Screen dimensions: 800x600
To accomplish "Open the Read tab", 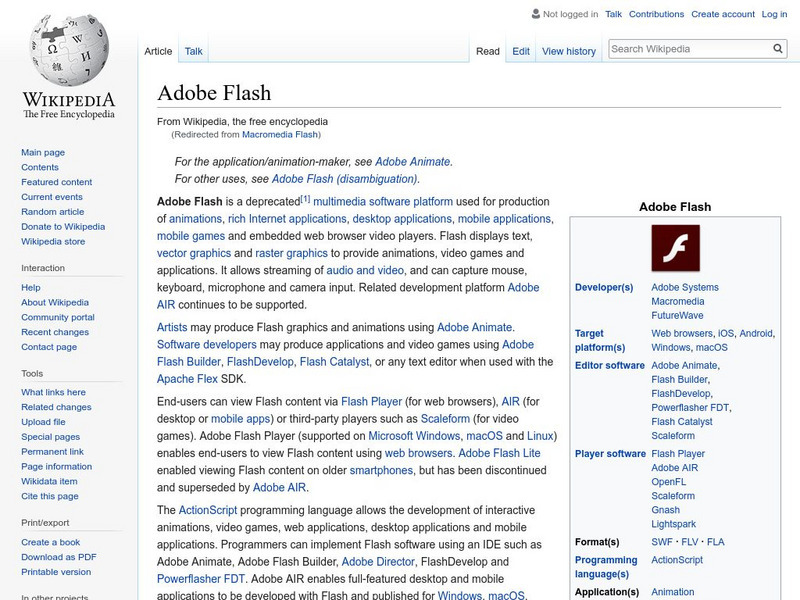I will point(487,50).
